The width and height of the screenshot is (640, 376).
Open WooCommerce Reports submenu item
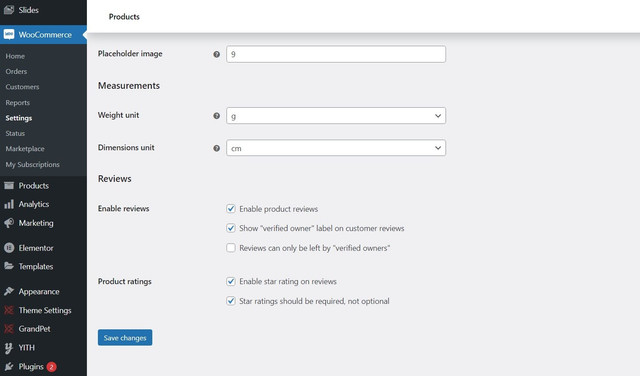point(18,102)
